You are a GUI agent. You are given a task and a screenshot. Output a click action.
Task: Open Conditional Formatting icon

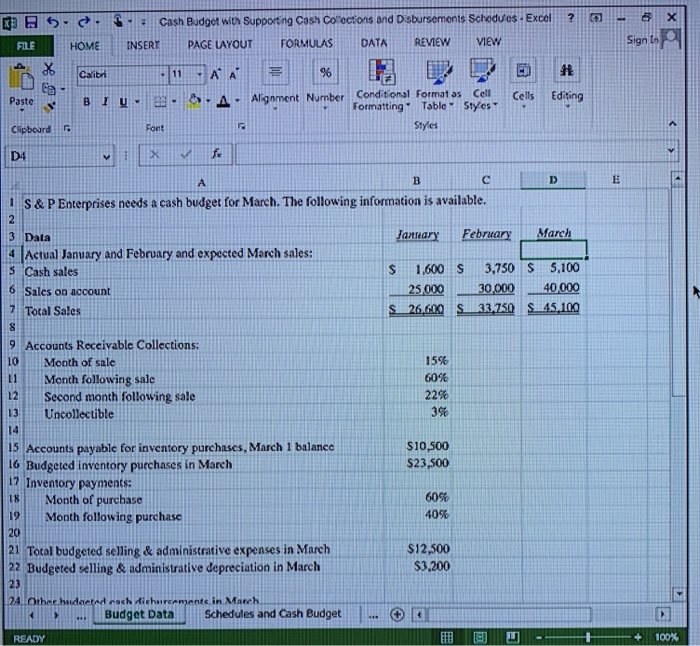381,72
